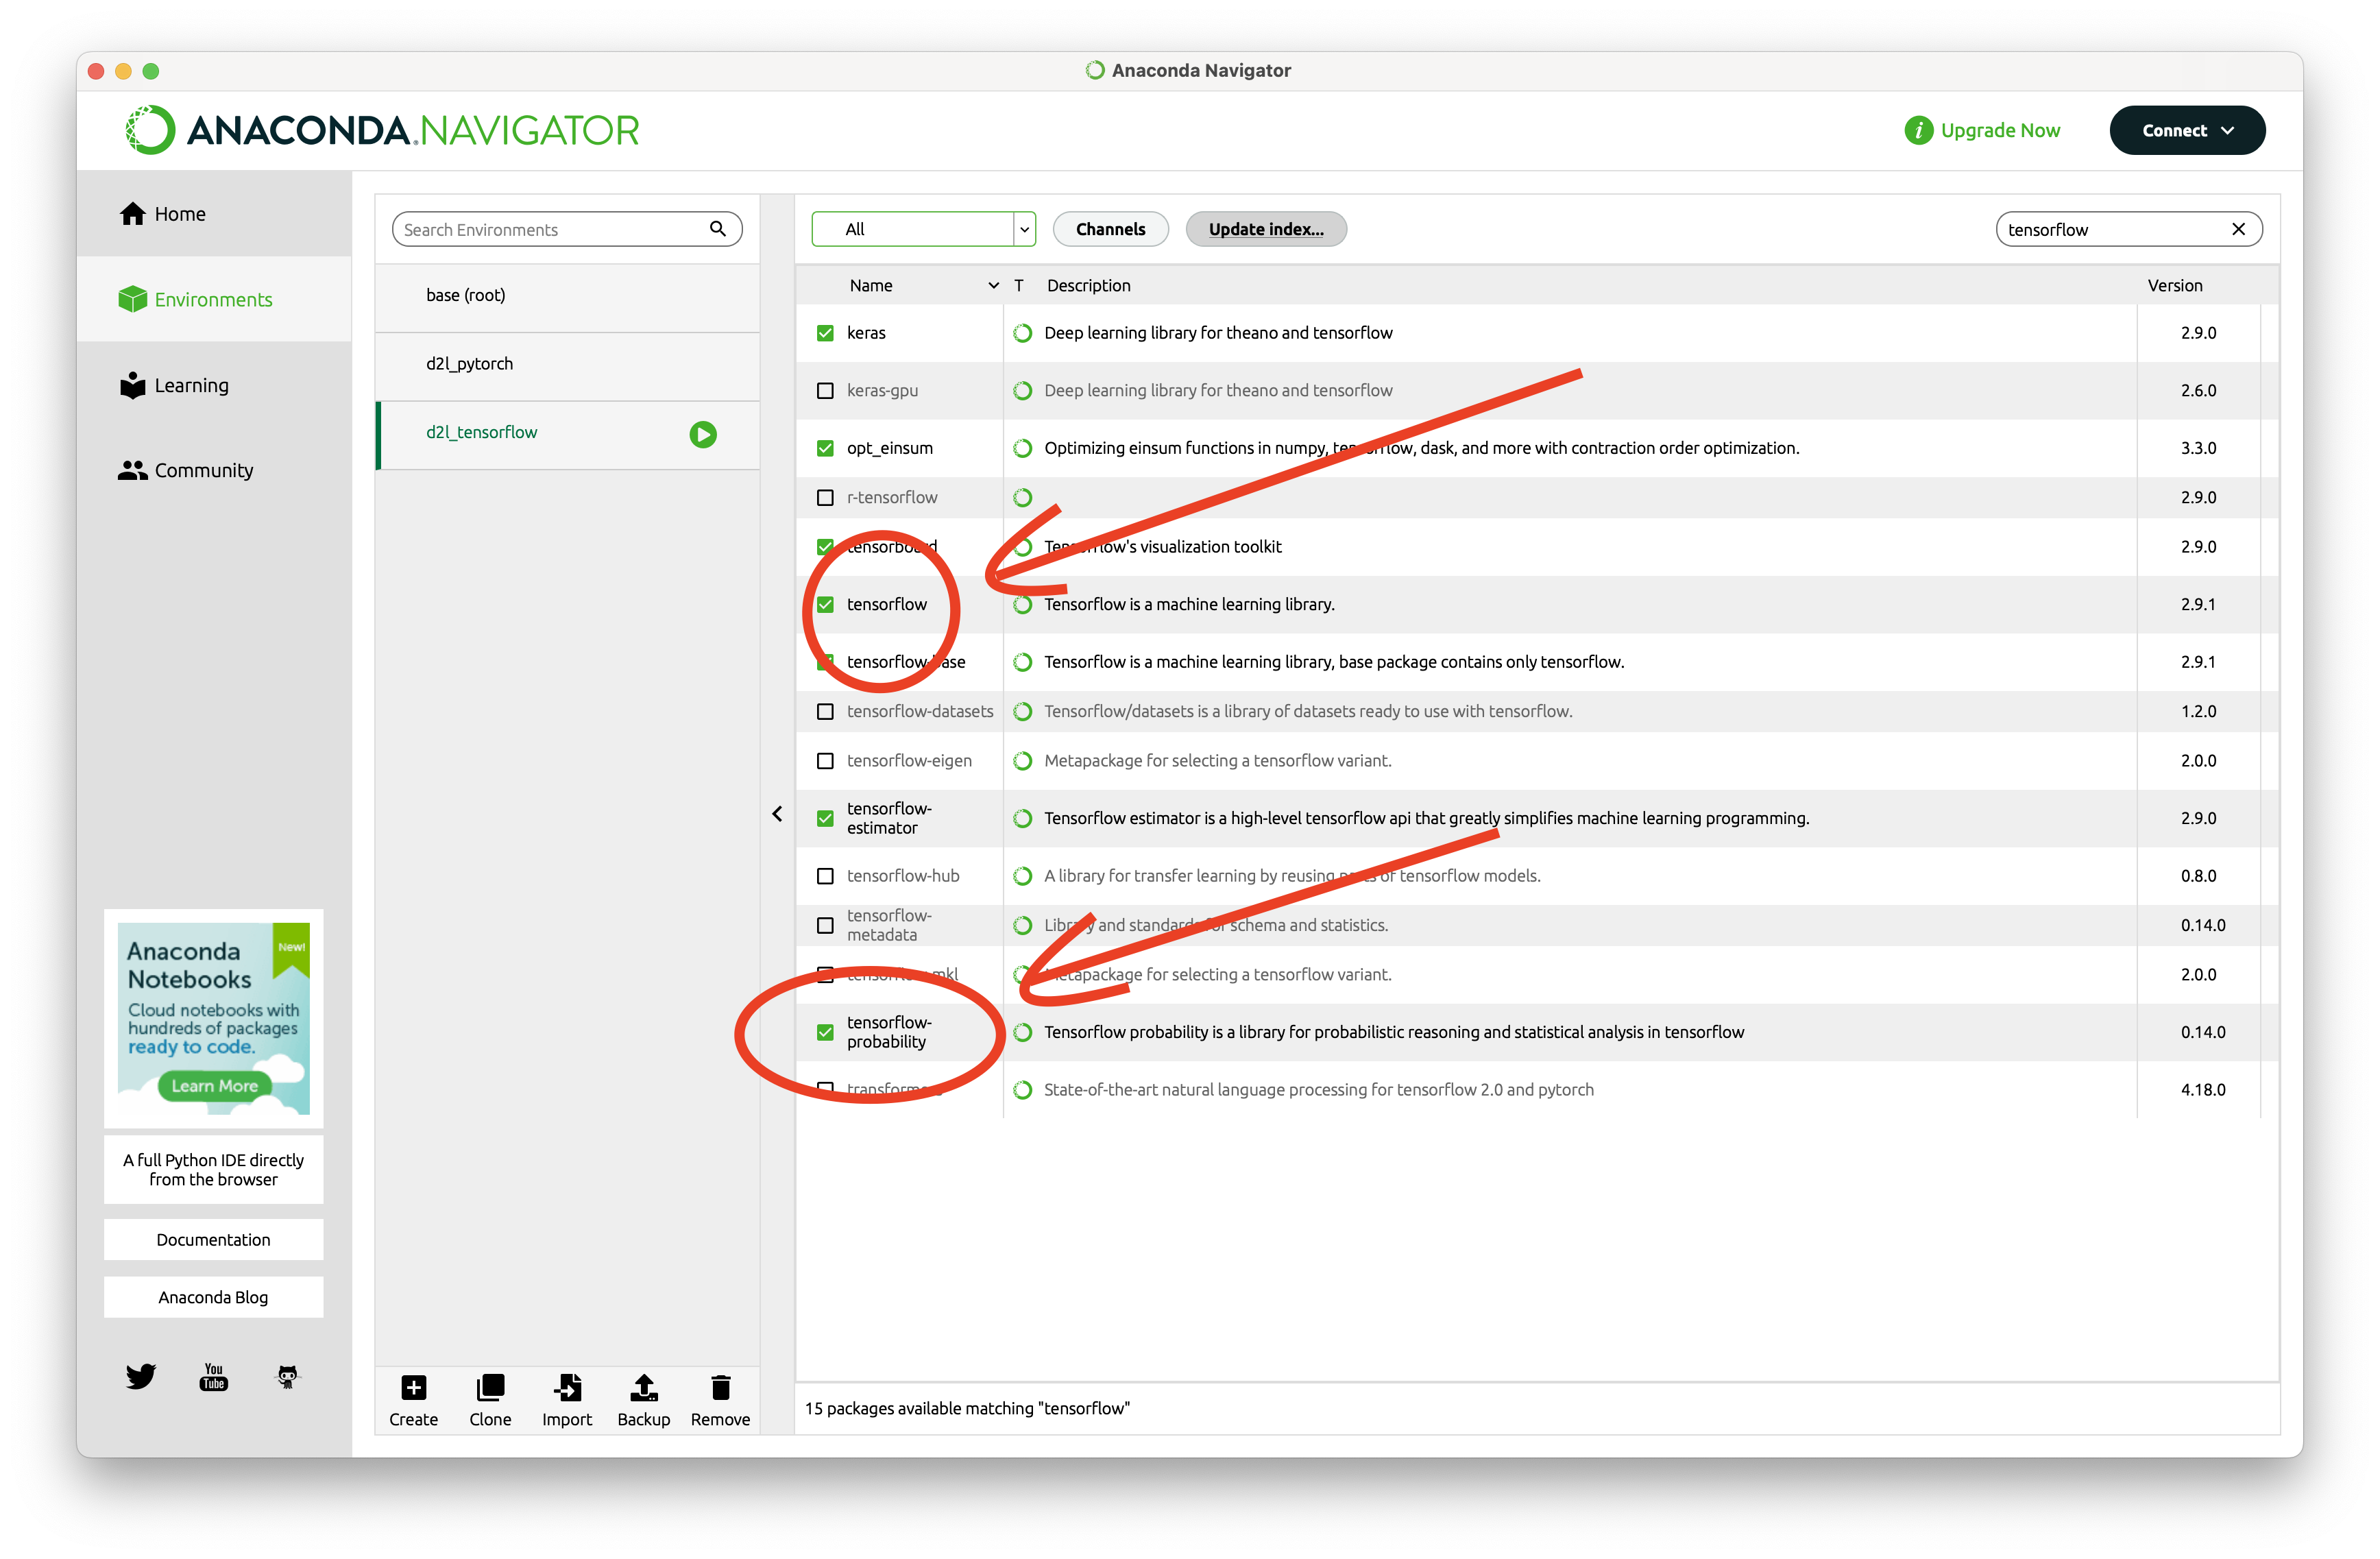This screenshot has height=1559, width=2380.
Task: Open the YouTube icon link
Action: coord(213,1376)
